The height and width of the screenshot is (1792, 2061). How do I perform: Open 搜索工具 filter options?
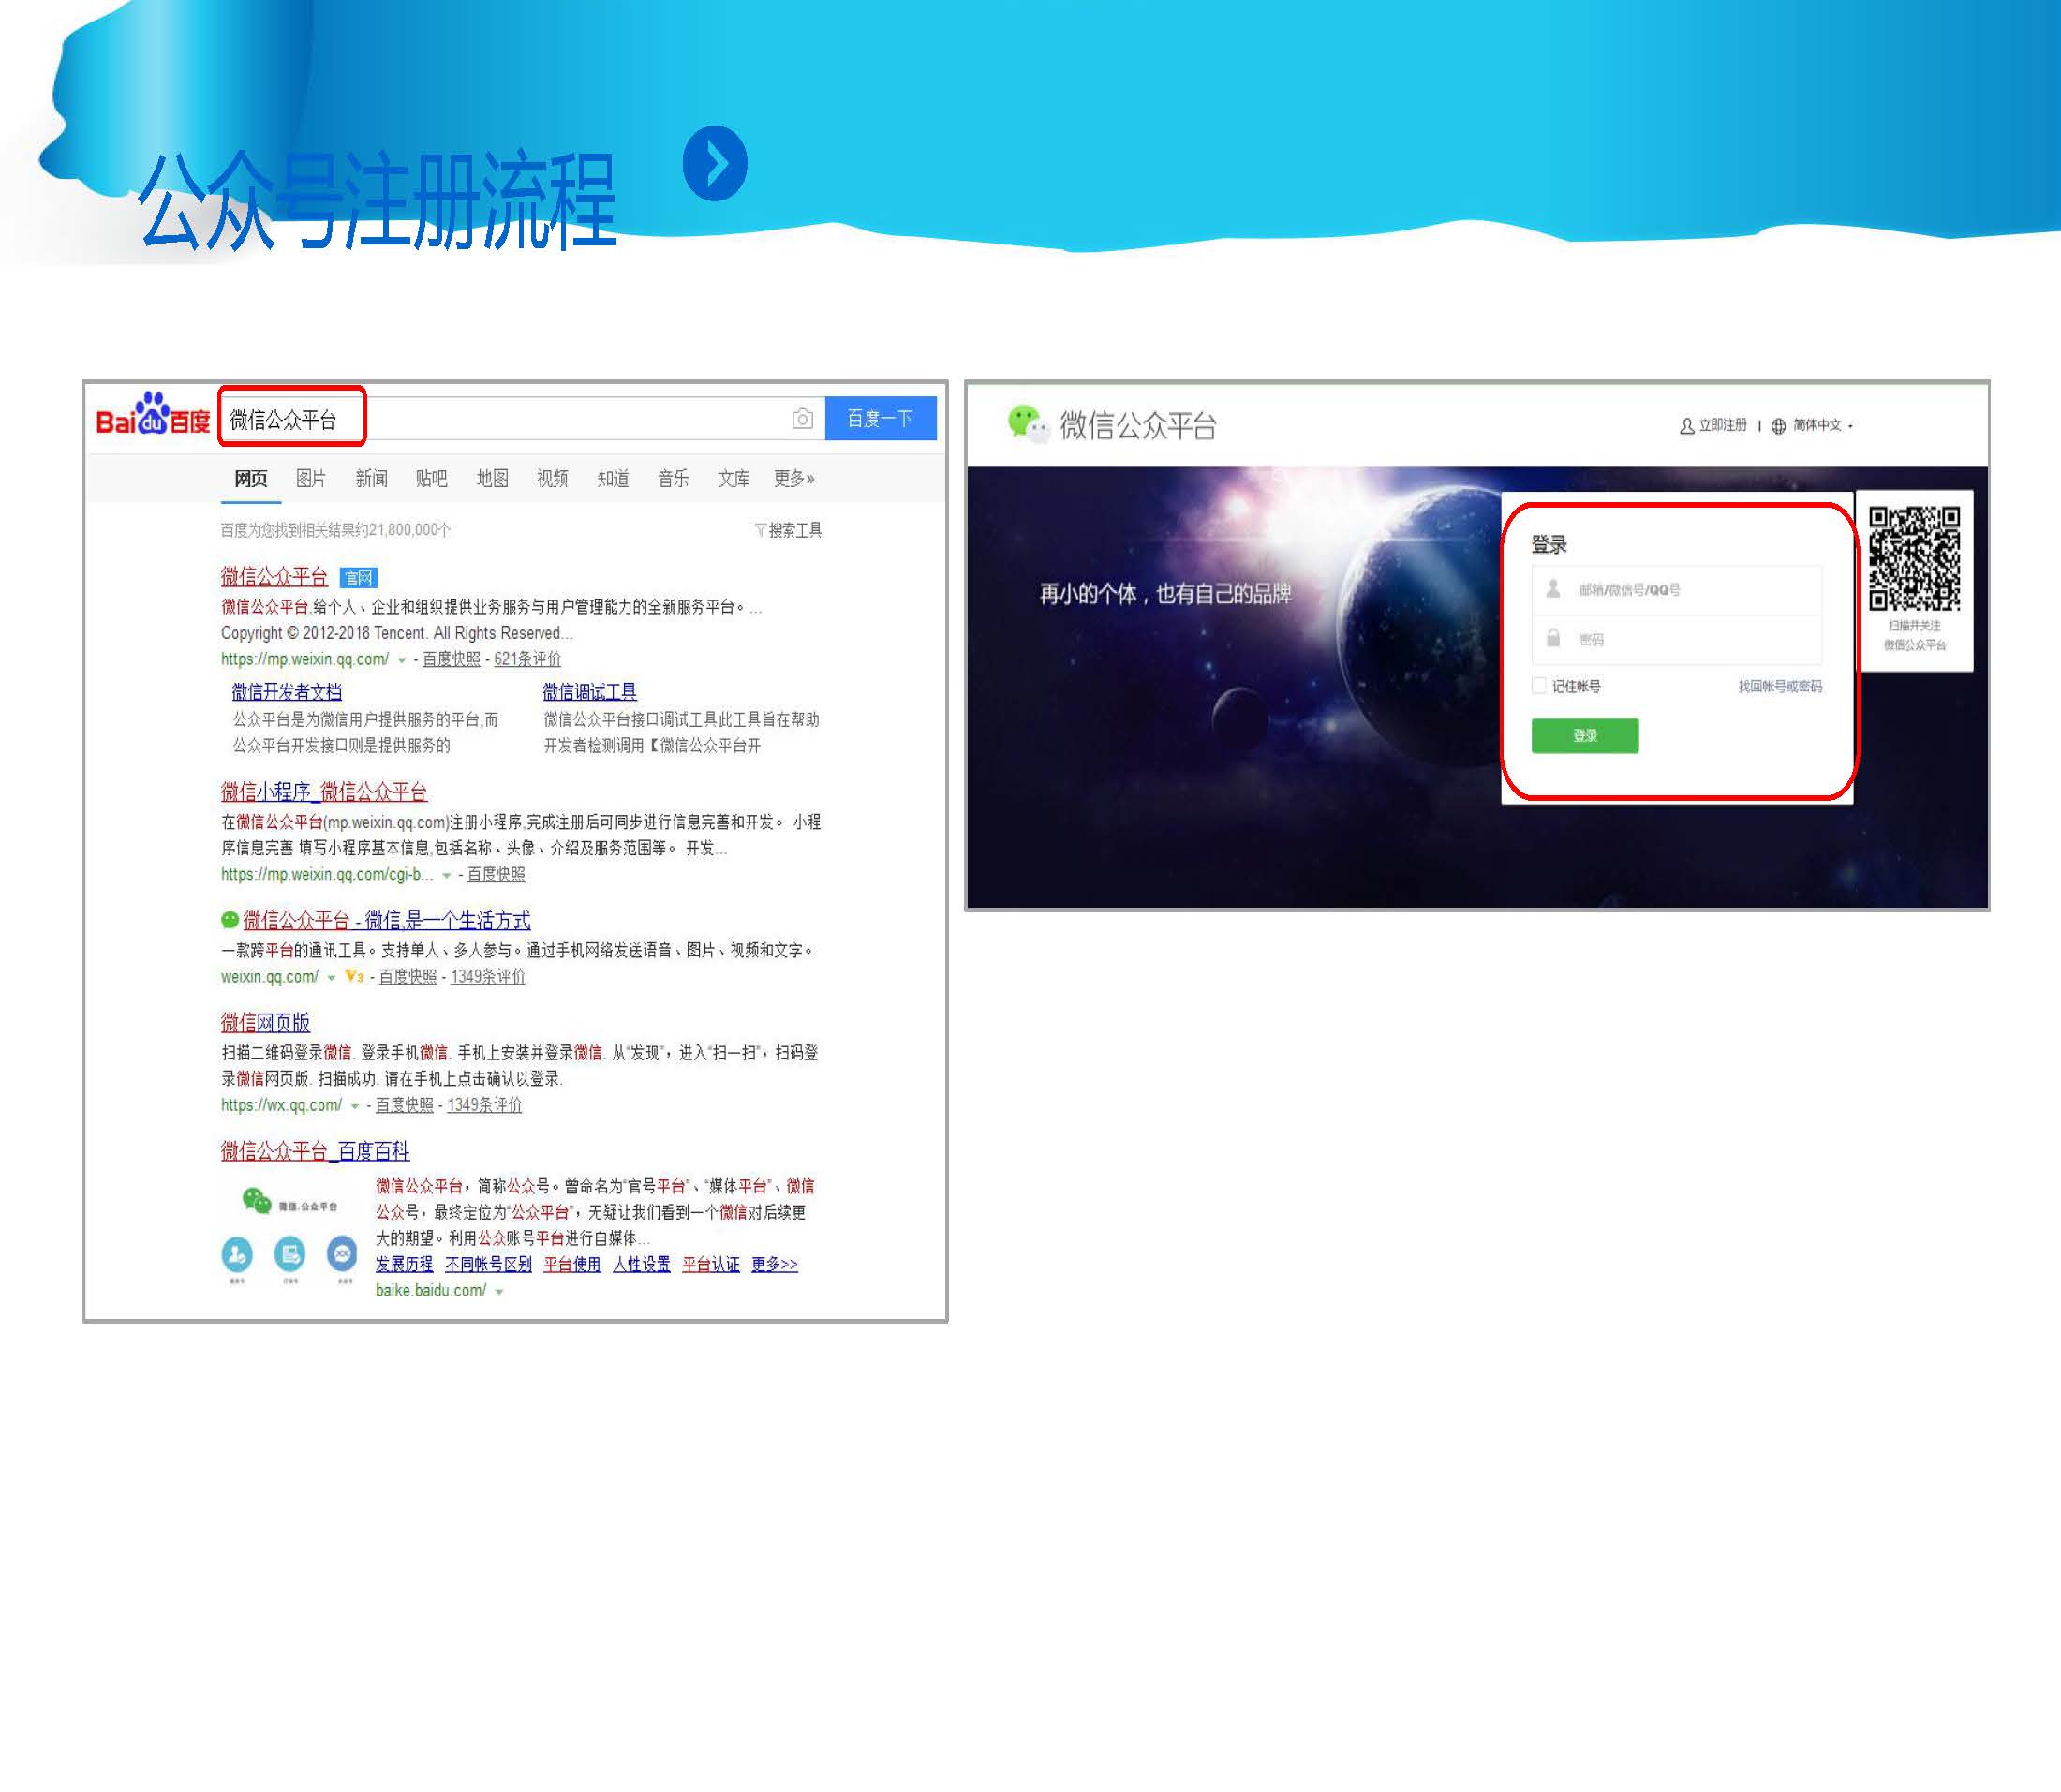[788, 530]
